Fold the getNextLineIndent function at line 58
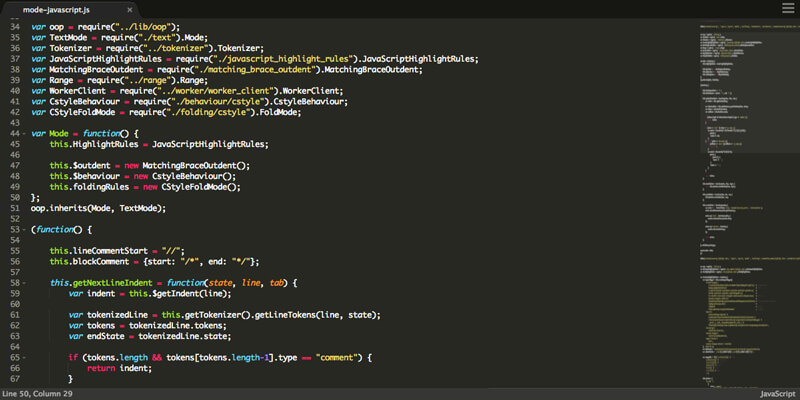 pyautogui.click(x=24, y=283)
